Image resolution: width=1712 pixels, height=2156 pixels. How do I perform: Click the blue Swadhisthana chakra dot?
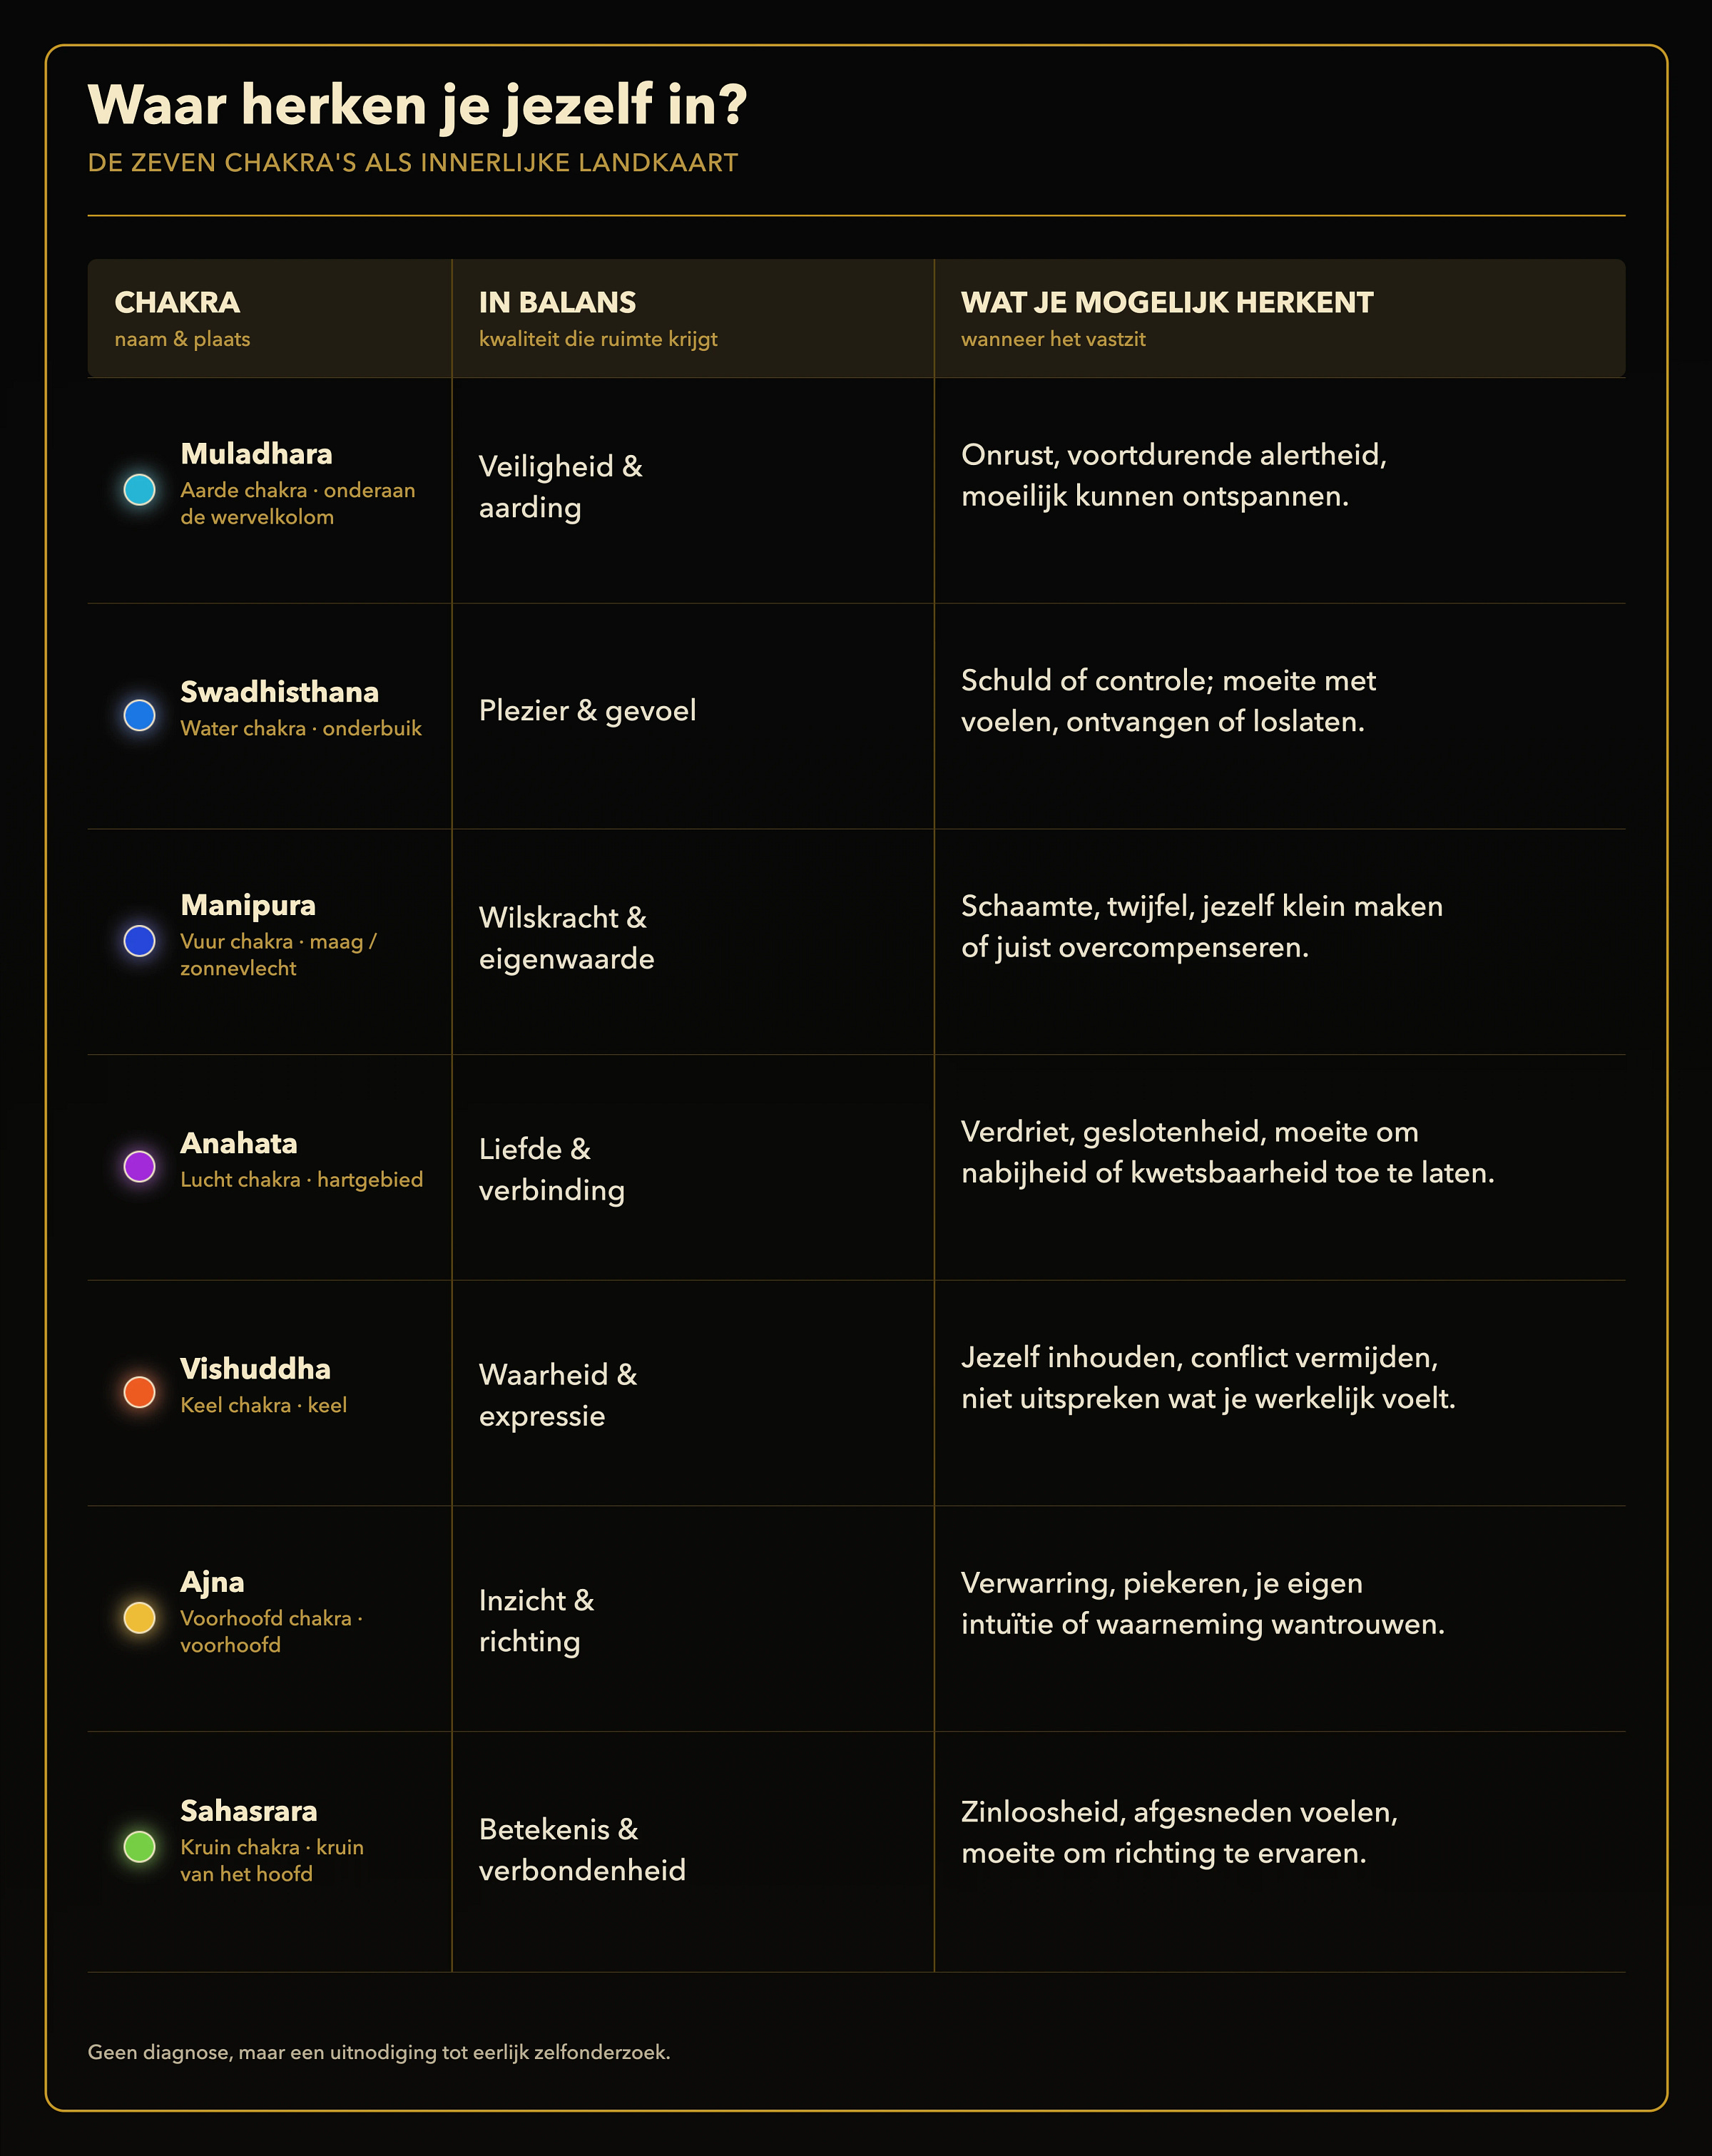coord(139,715)
